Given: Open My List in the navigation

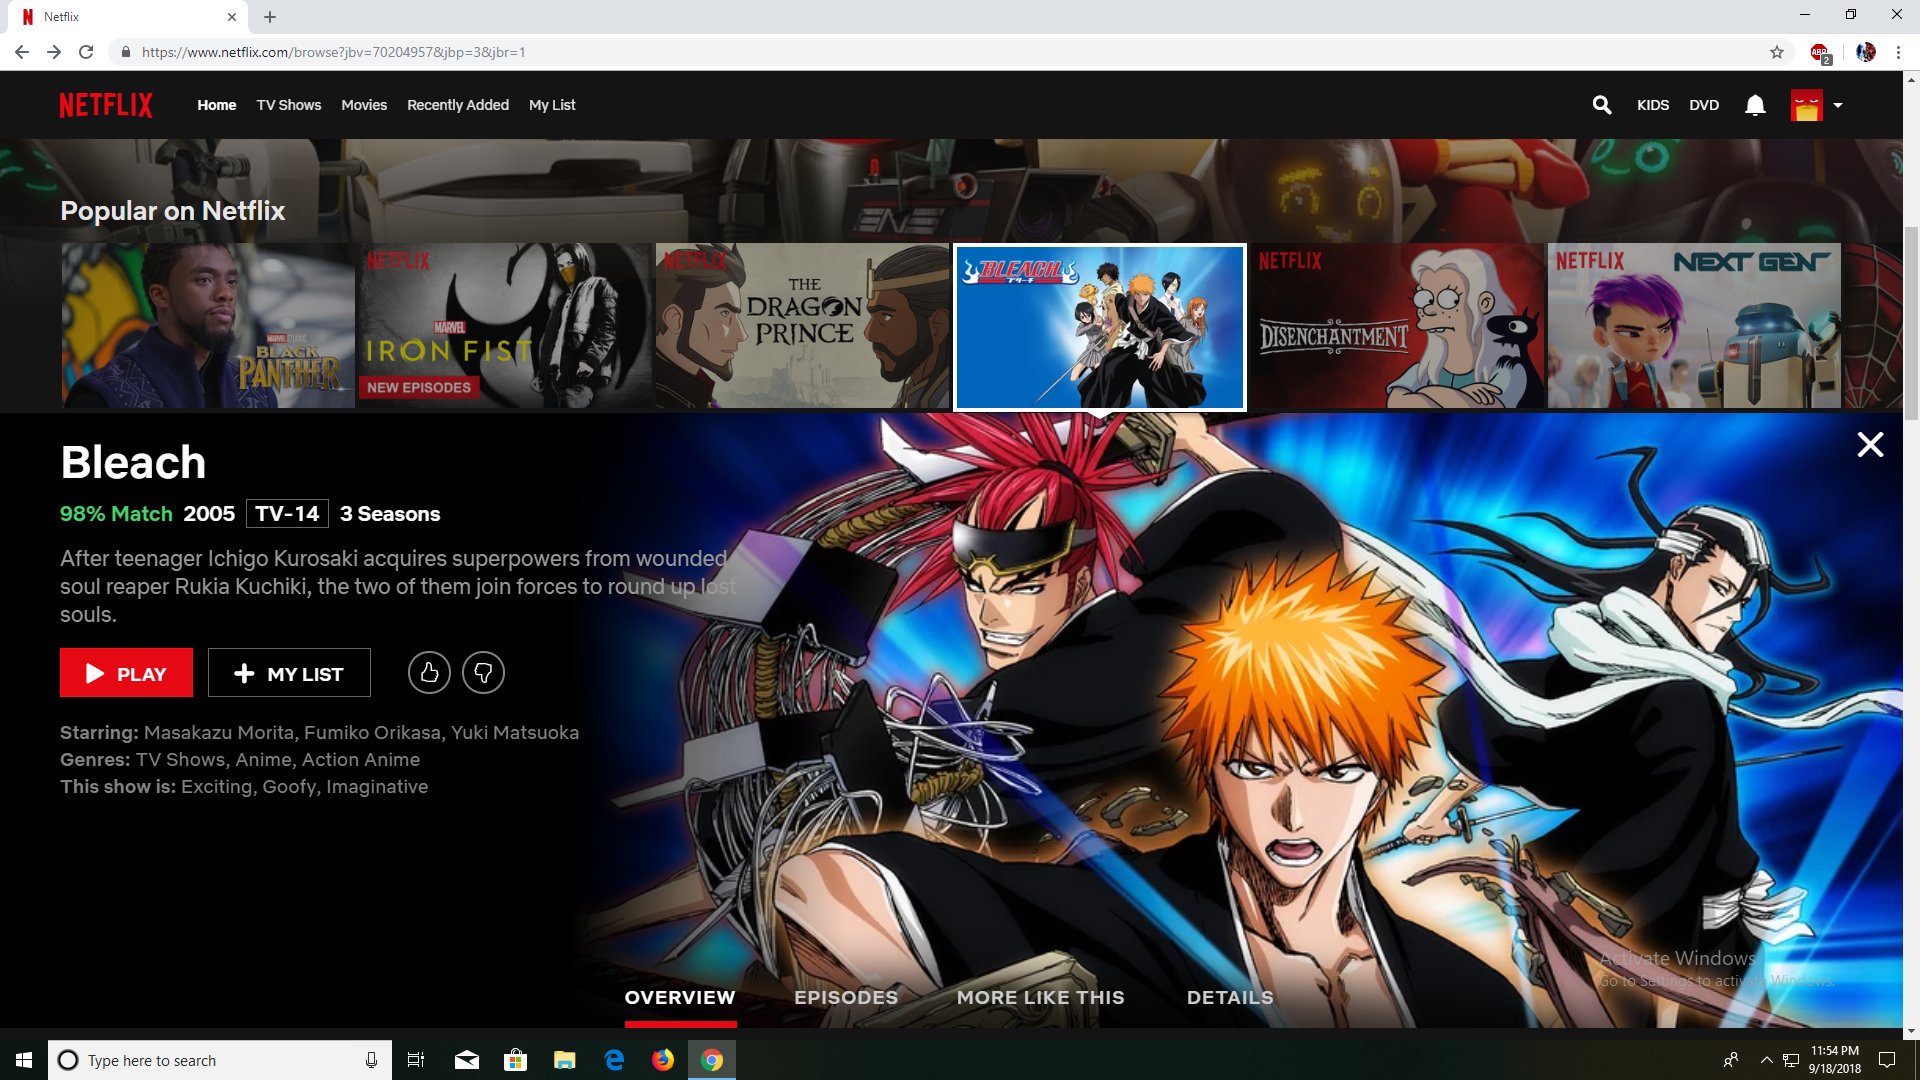Looking at the screenshot, I should (552, 105).
